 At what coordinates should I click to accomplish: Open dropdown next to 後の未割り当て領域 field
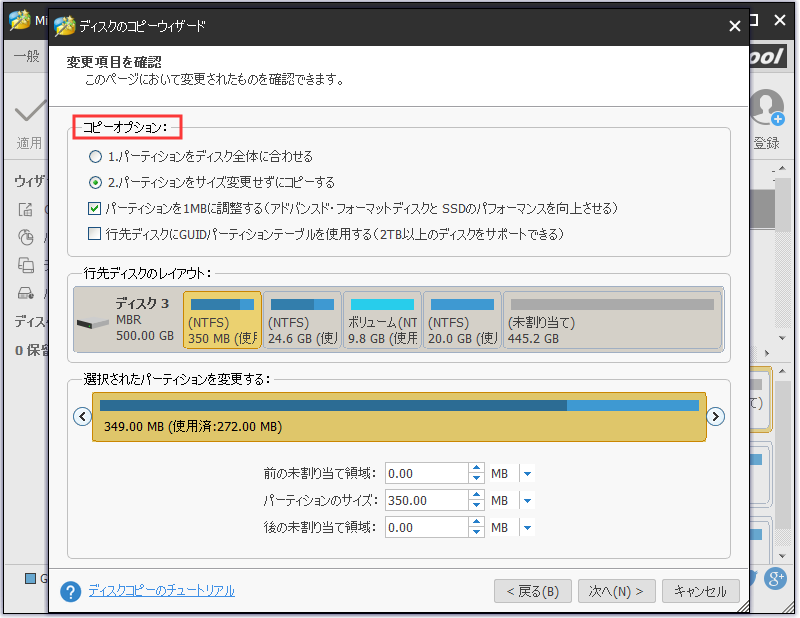(526, 527)
